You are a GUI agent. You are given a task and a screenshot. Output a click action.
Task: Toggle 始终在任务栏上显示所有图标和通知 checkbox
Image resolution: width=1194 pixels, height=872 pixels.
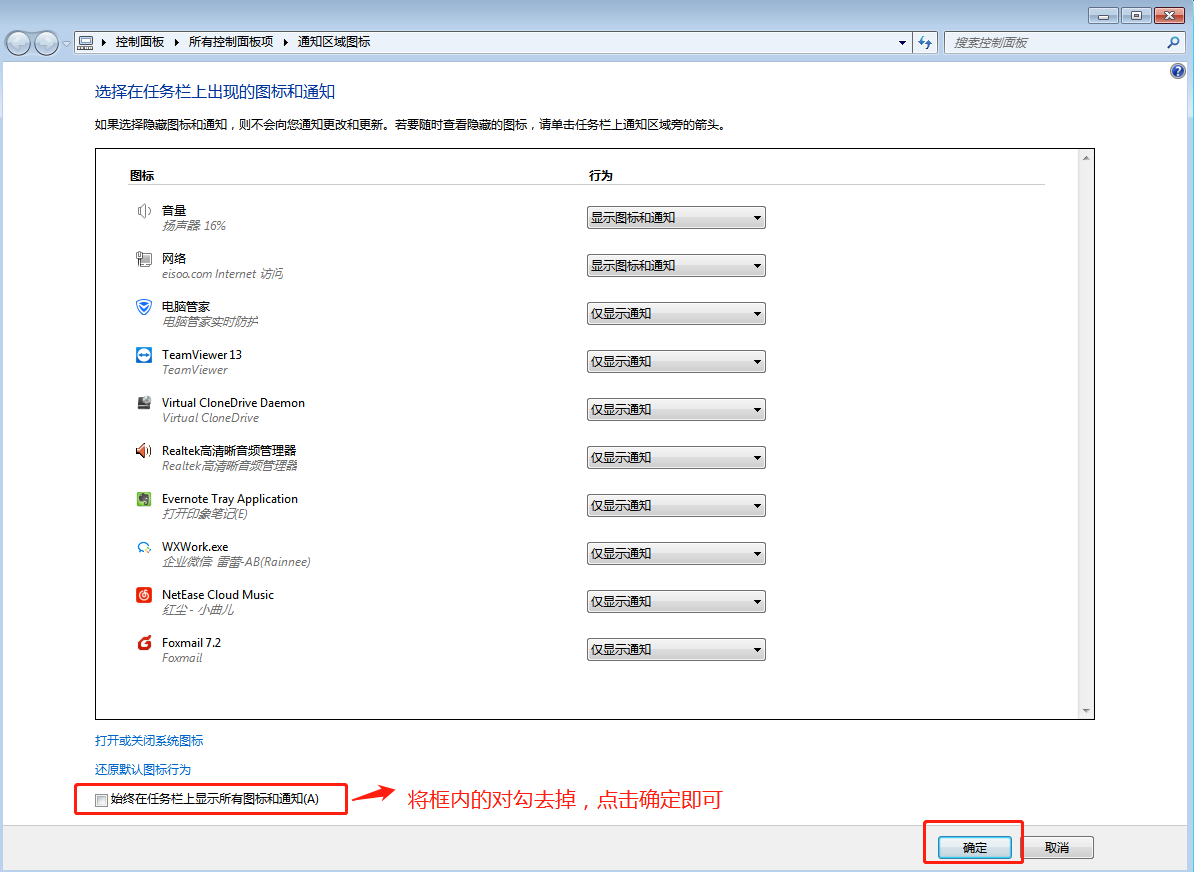[x=101, y=800]
